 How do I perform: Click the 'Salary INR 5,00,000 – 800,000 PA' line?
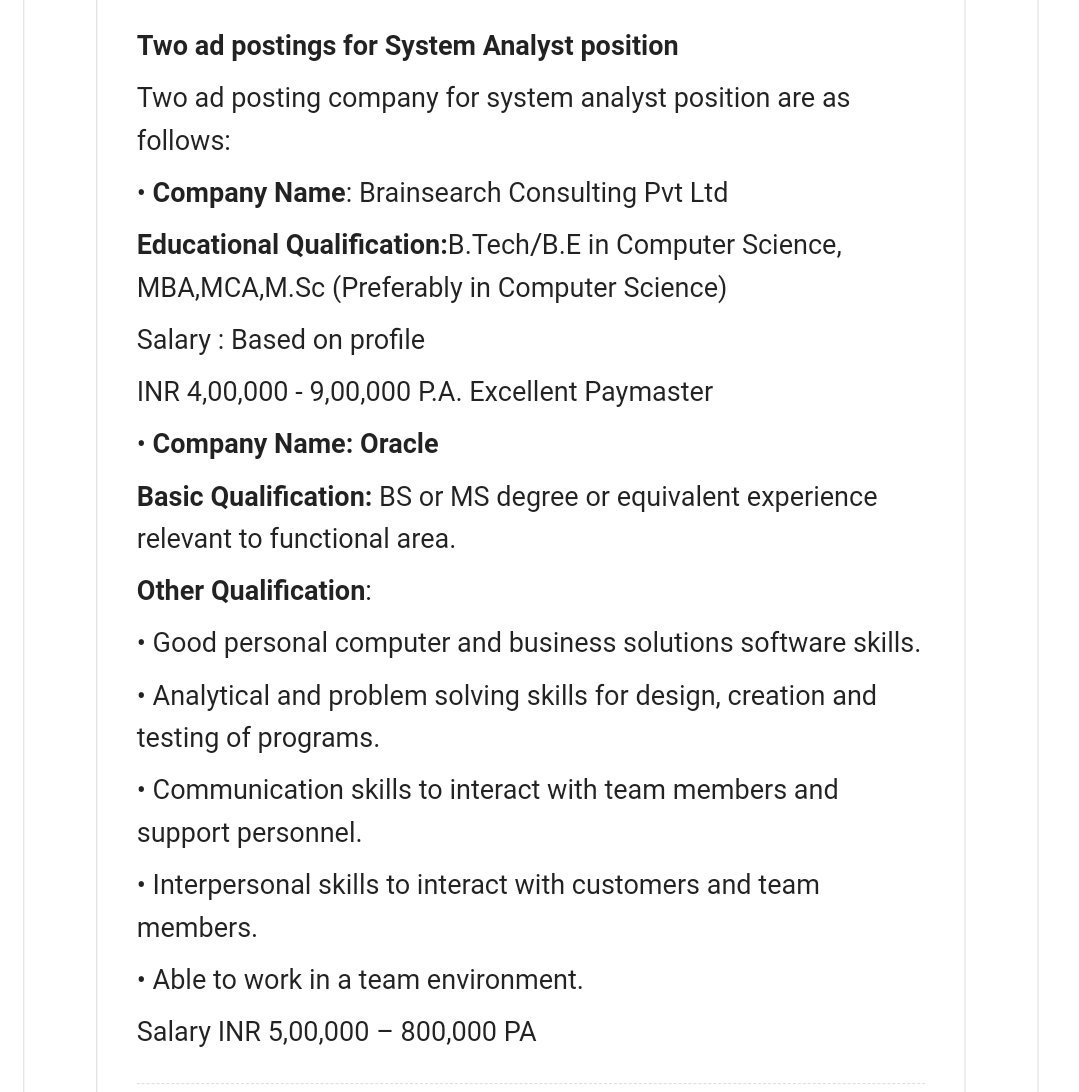336,1032
